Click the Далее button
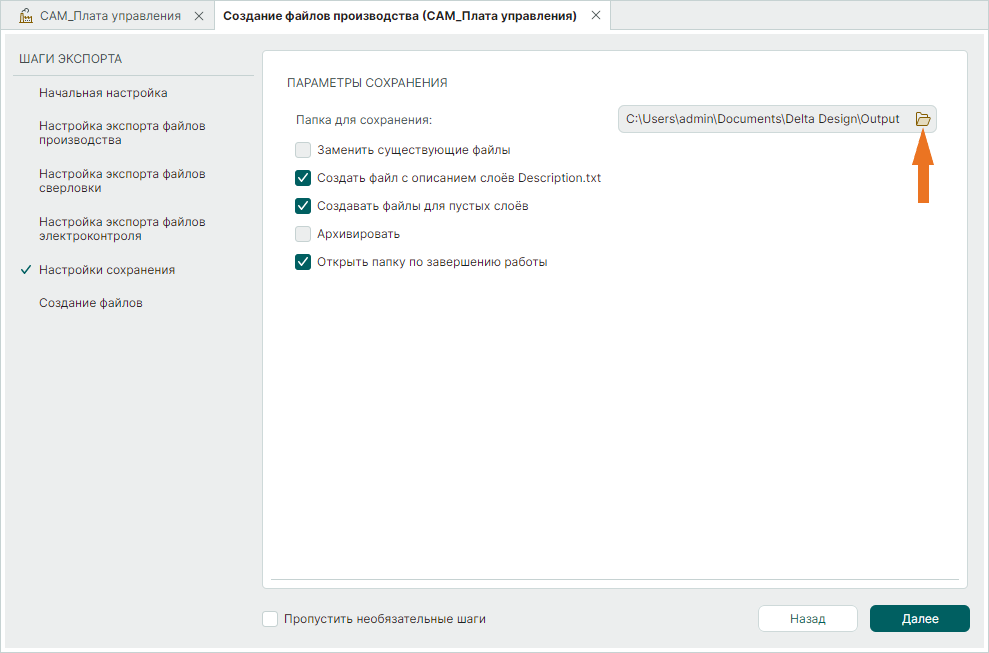 919,619
